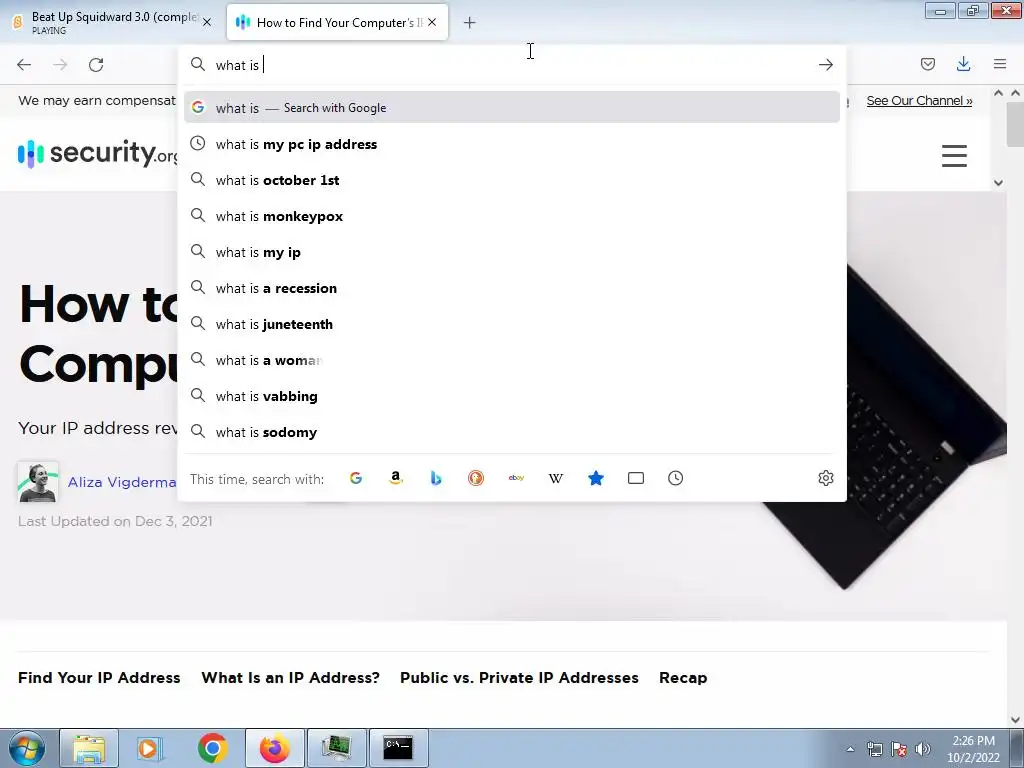Search this time with Bing
The height and width of the screenshot is (768, 1024).
436,478
